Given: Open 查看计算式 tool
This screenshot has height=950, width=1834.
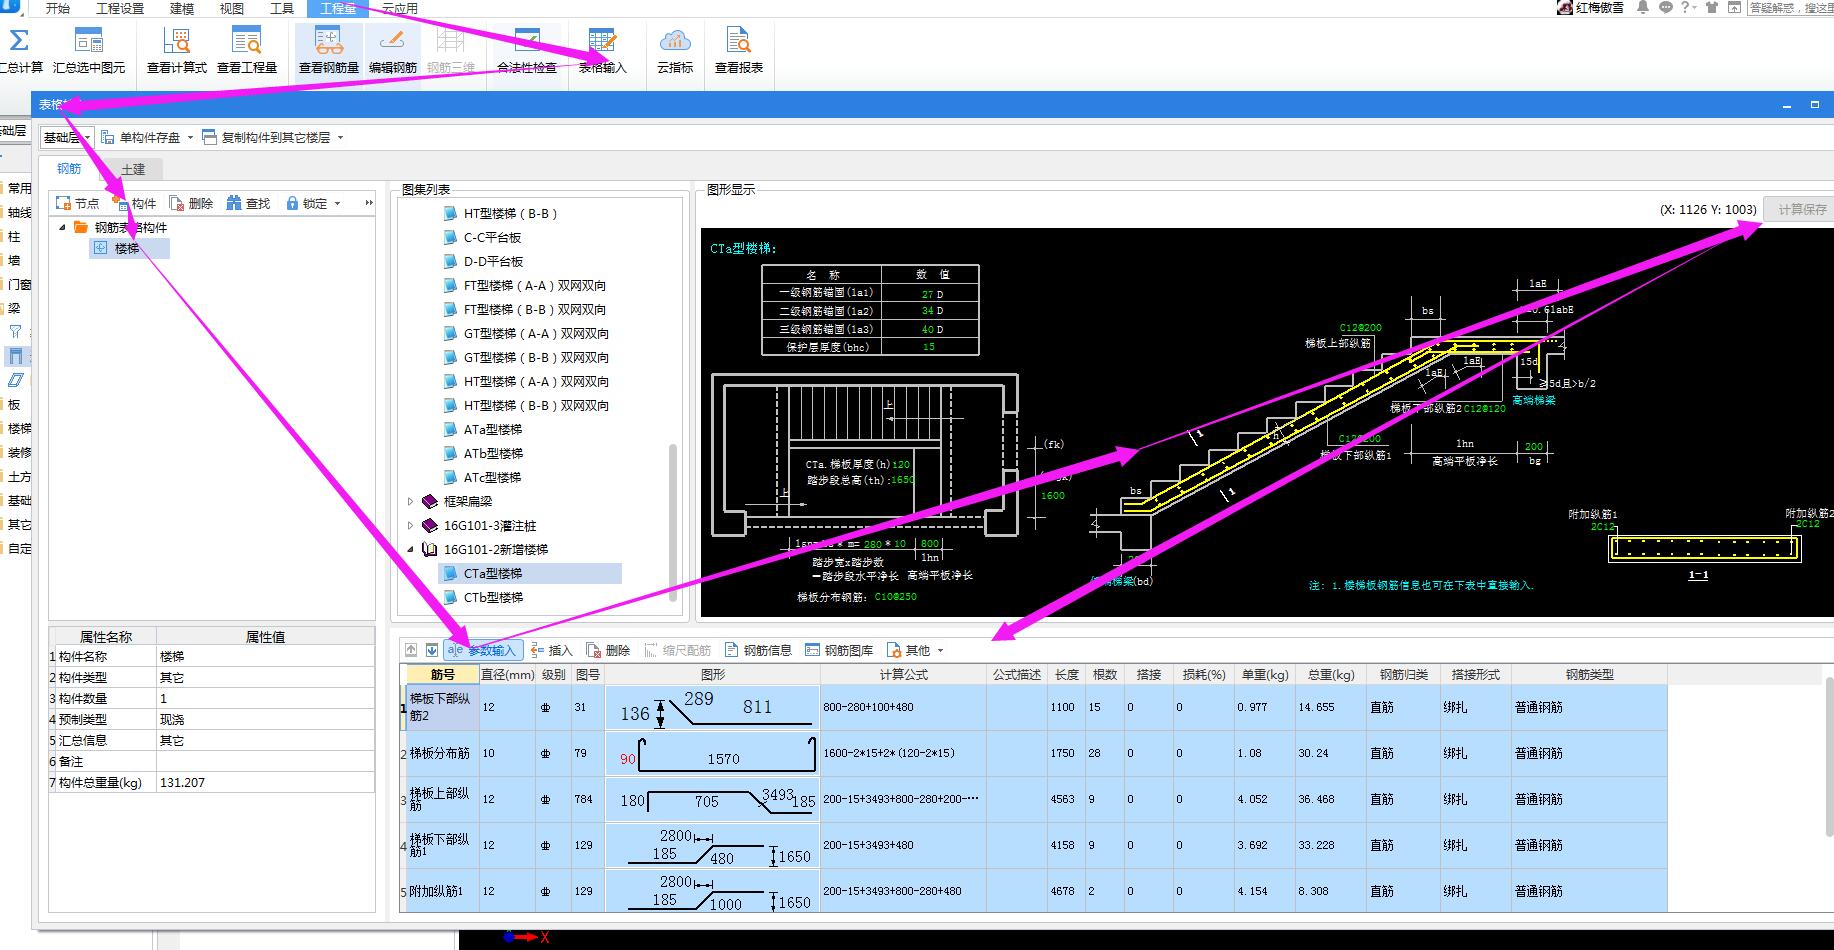Looking at the screenshot, I should pyautogui.click(x=176, y=50).
